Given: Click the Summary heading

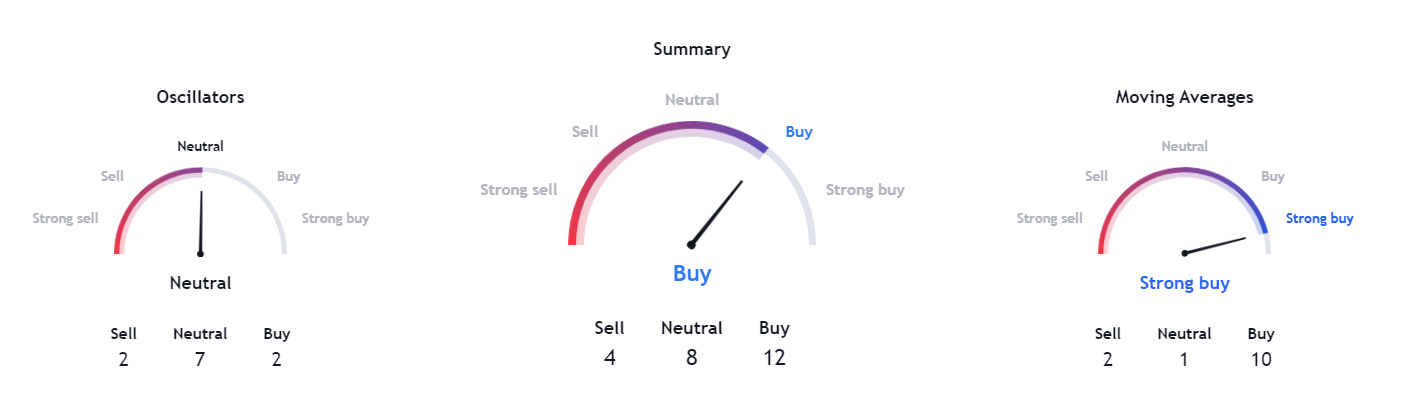Looking at the screenshot, I should tap(692, 48).
